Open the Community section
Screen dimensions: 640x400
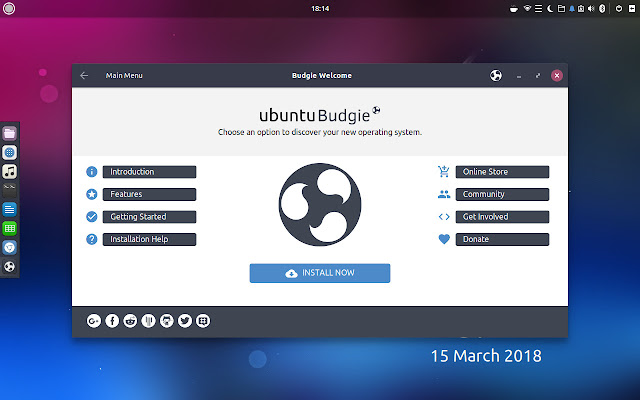point(502,194)
